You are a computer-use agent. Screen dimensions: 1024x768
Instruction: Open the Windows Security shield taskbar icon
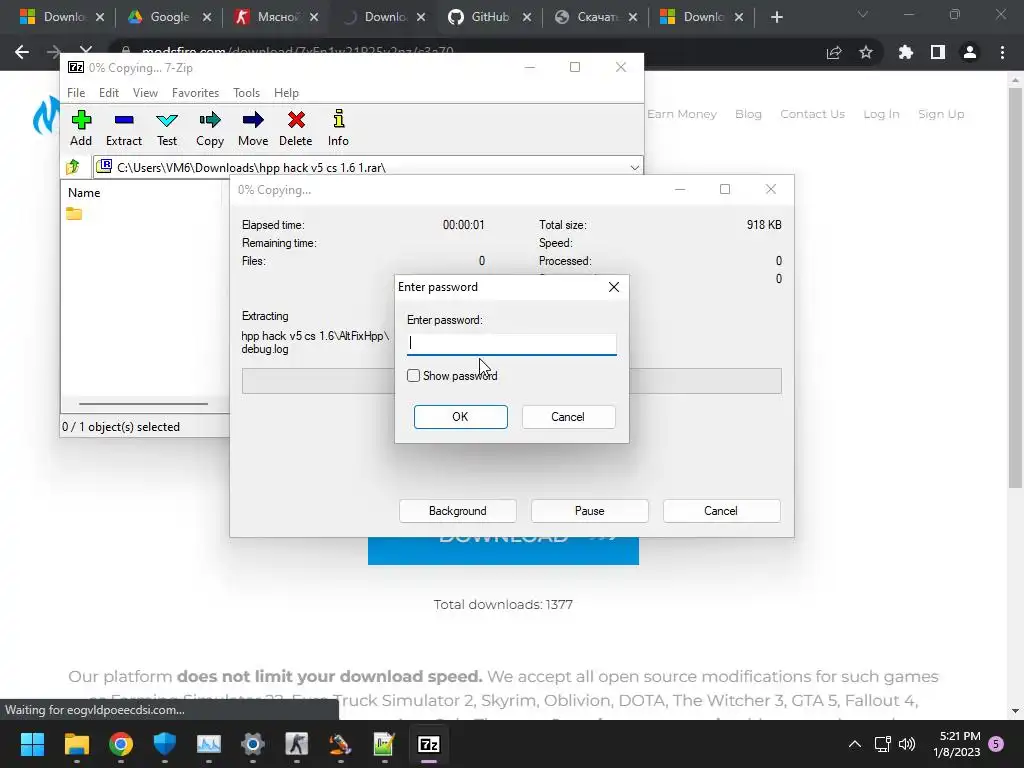pyautogui.click(x=165, y=744)
